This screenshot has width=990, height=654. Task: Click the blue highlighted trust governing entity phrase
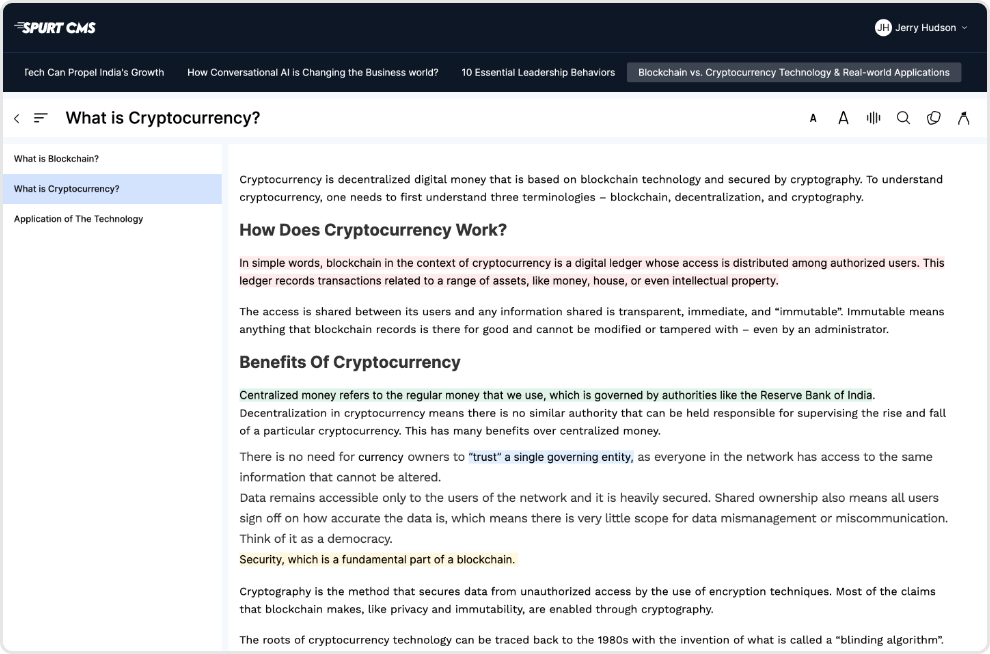tap(551, 457)
